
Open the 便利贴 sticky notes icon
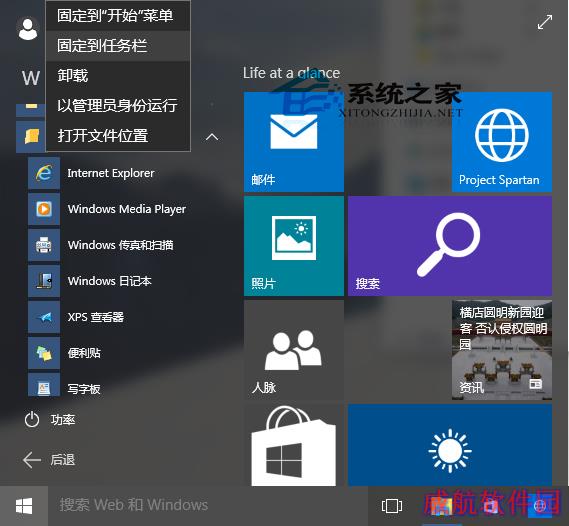[44, 353]
